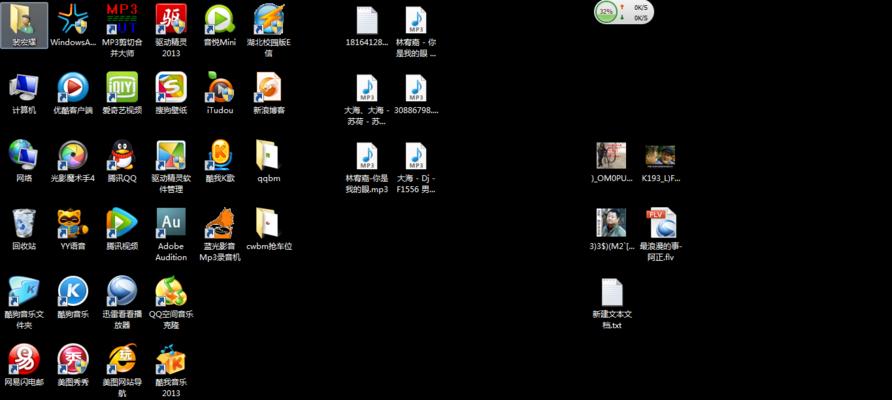Launch 驱动精灵2013

tap(171, 31)
